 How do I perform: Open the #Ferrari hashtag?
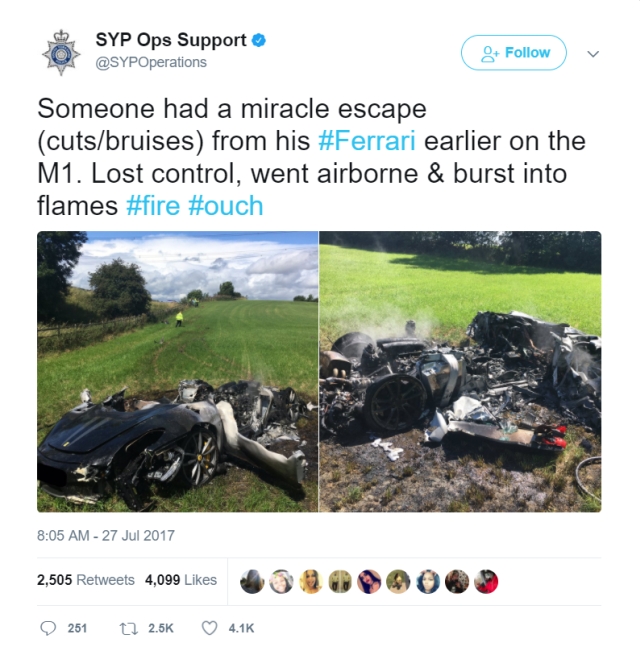pos(367,141)
